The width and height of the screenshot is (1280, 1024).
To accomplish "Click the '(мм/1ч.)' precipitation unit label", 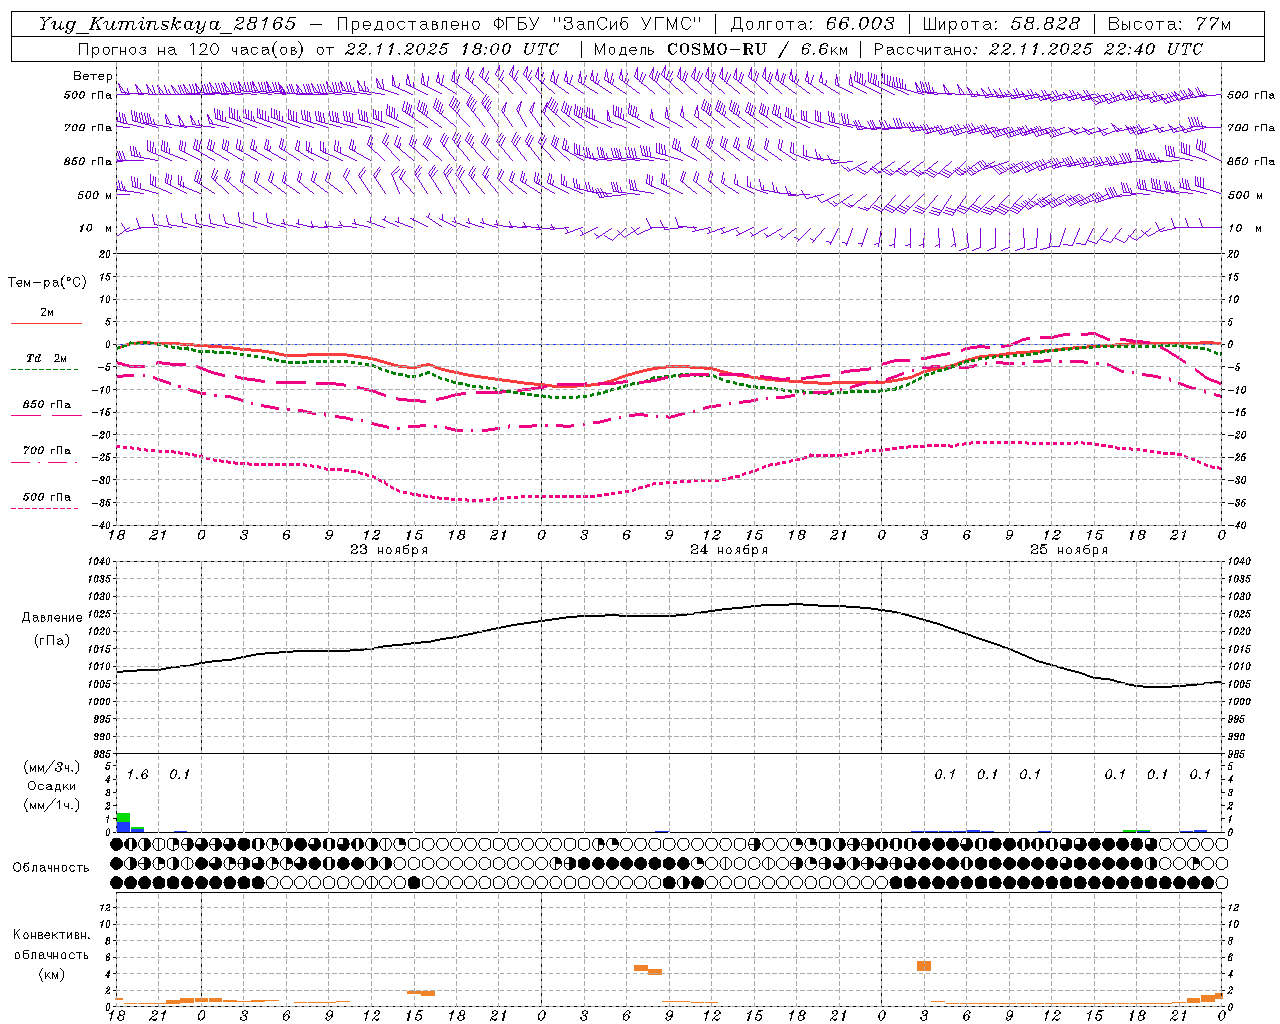I will click(52, 805).
